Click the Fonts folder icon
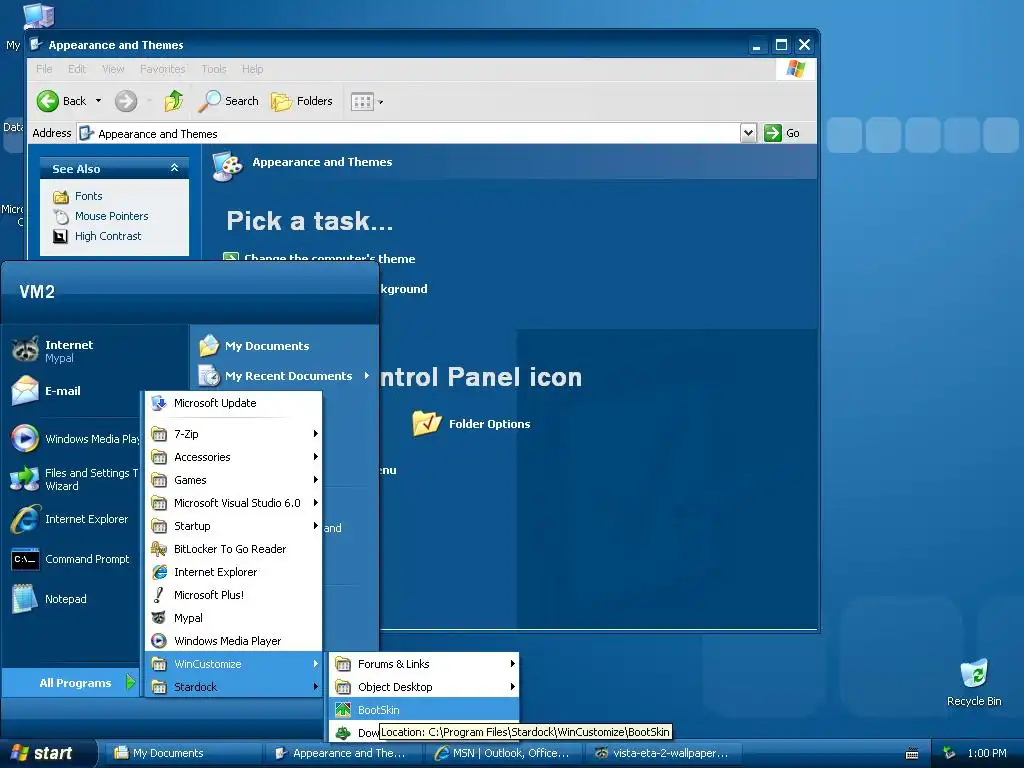This screenshot has width=1024, height=768. click(61, 197)
